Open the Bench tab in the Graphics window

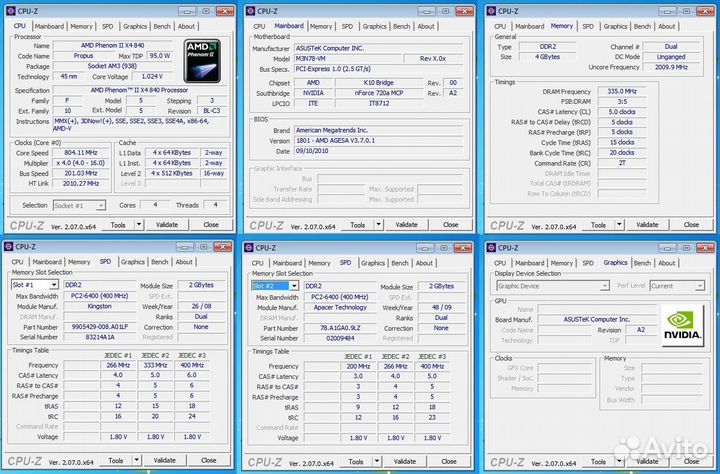pos(642,263)
